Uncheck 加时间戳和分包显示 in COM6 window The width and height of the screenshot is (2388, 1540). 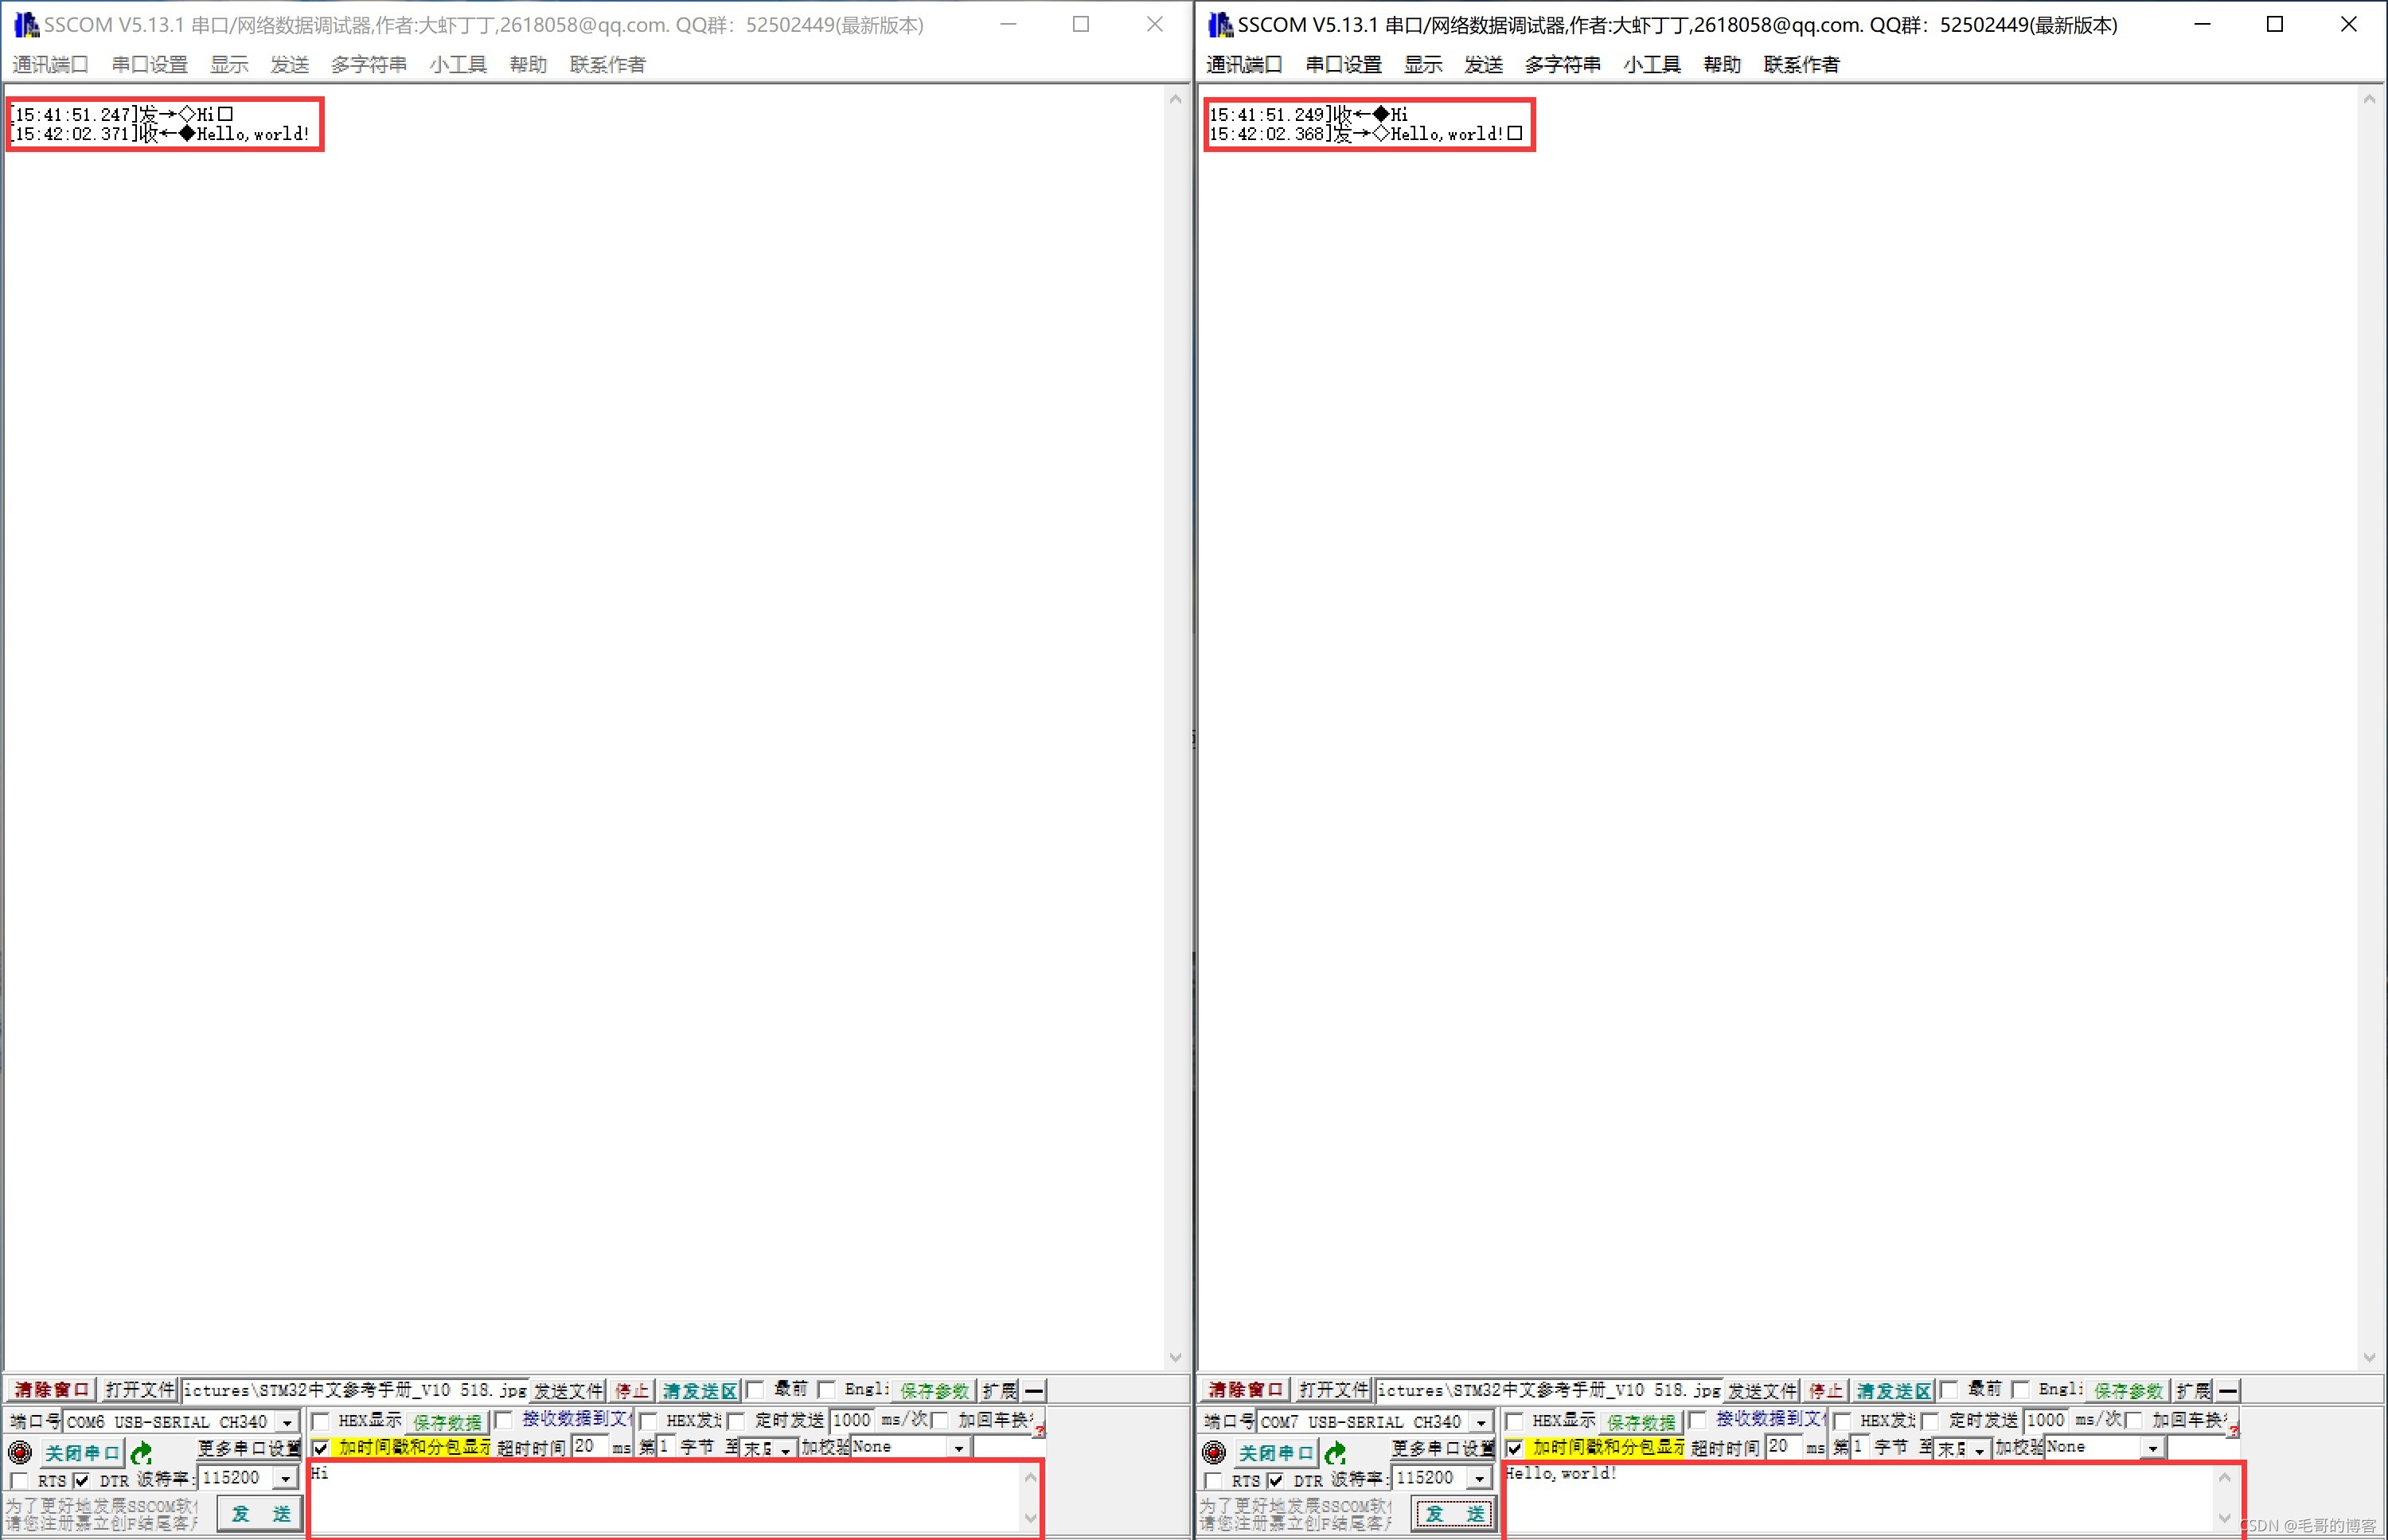pyautogui.click(x=321, y=1448)
